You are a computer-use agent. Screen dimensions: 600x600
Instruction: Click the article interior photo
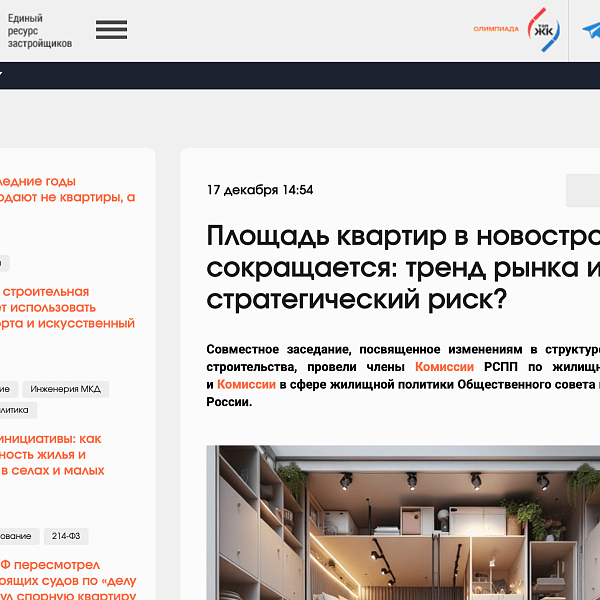coord(403,522)
